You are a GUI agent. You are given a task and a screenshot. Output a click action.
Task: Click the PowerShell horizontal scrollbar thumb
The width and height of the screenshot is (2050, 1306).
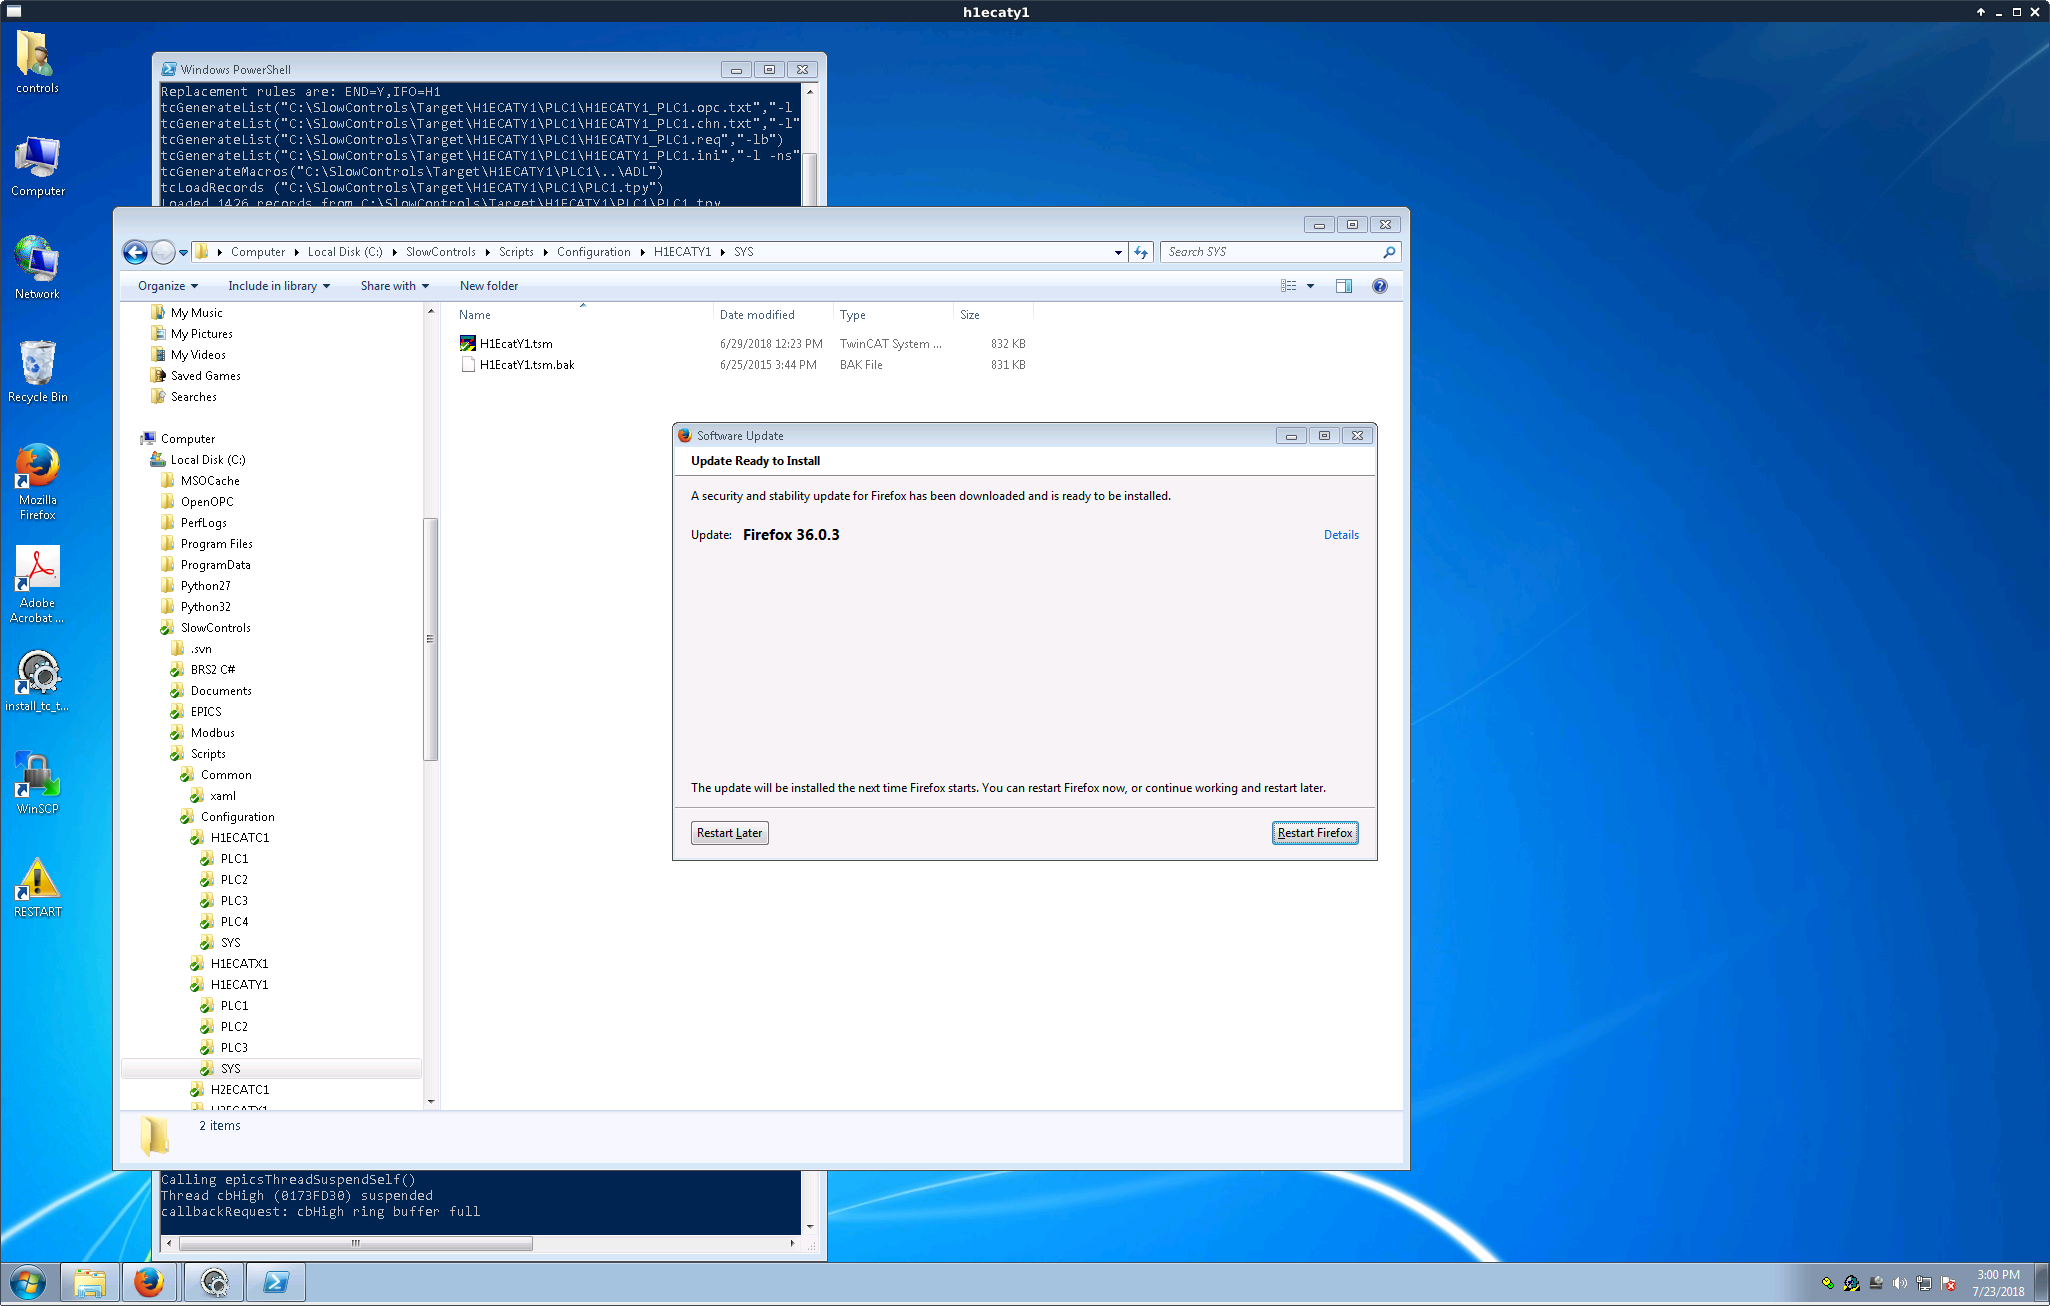pos(356,1244)
